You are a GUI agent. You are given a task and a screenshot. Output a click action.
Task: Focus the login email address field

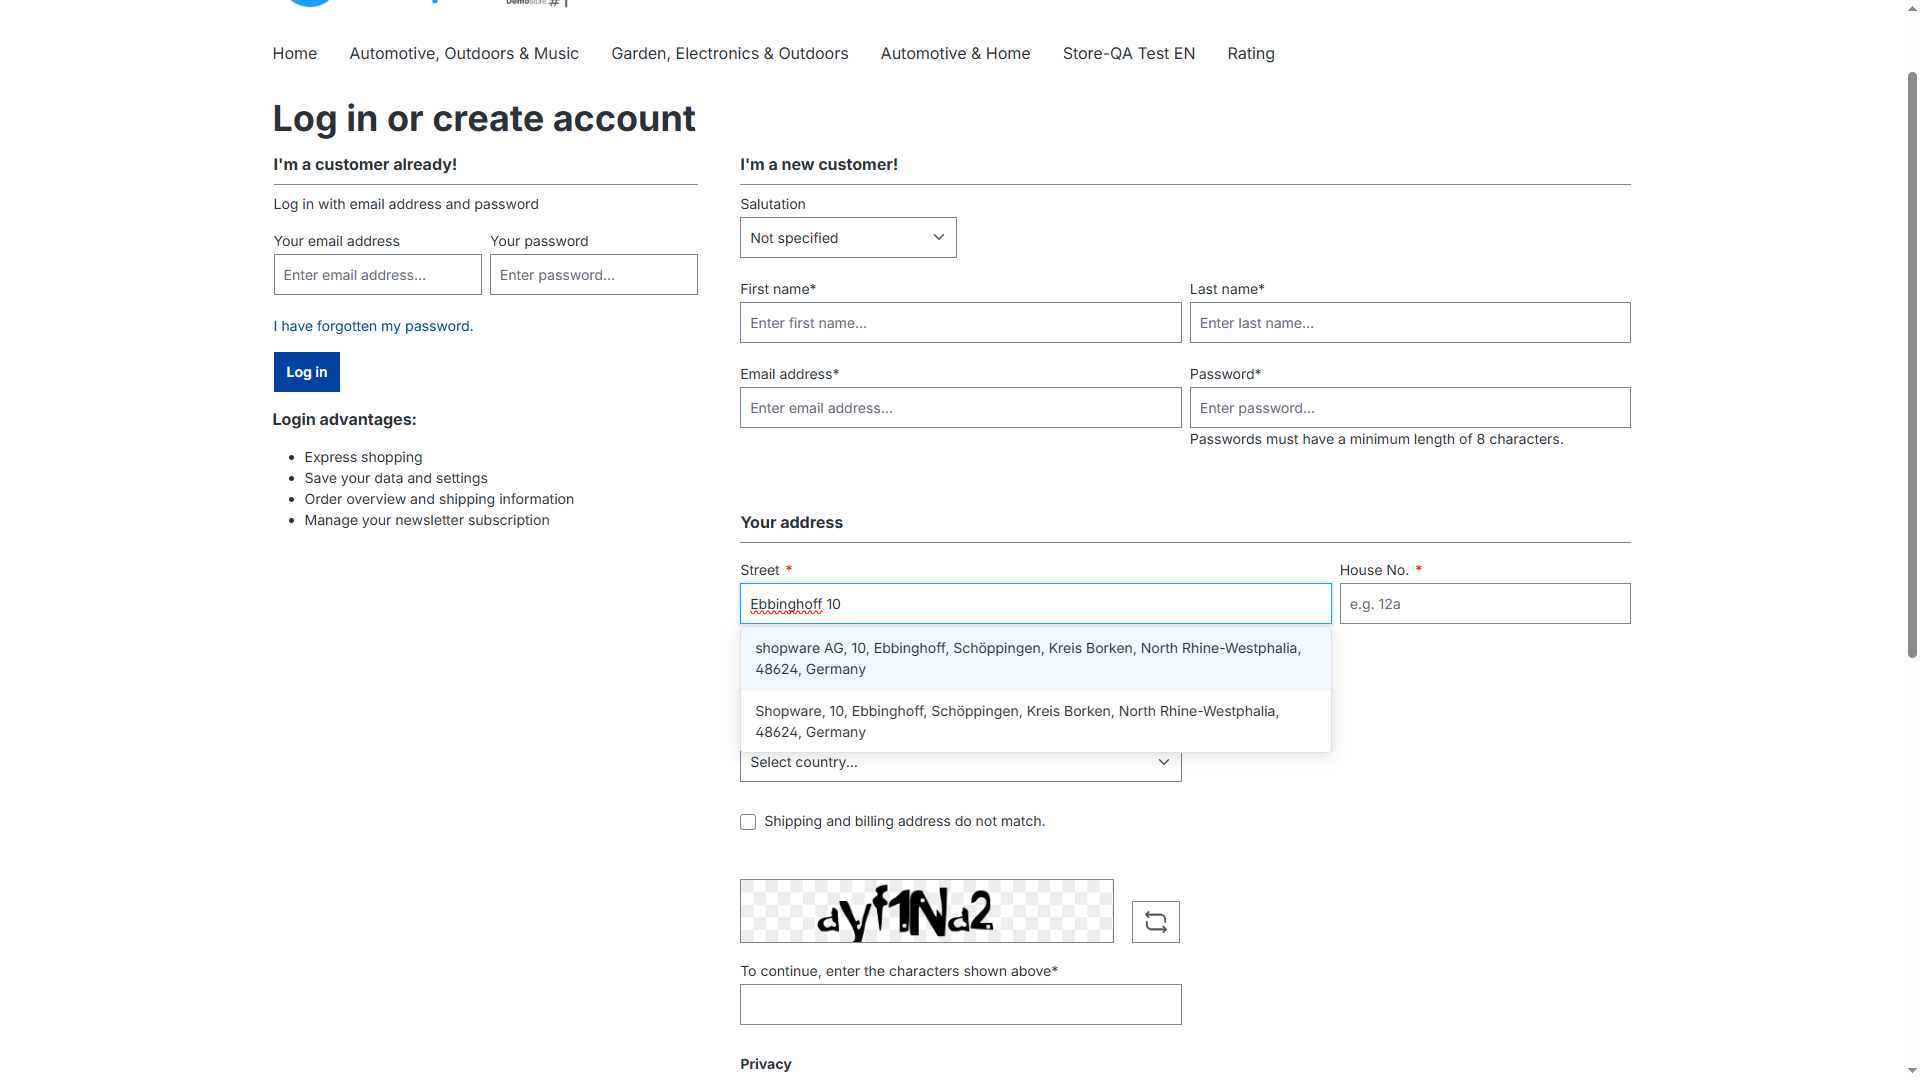point(378,275)
